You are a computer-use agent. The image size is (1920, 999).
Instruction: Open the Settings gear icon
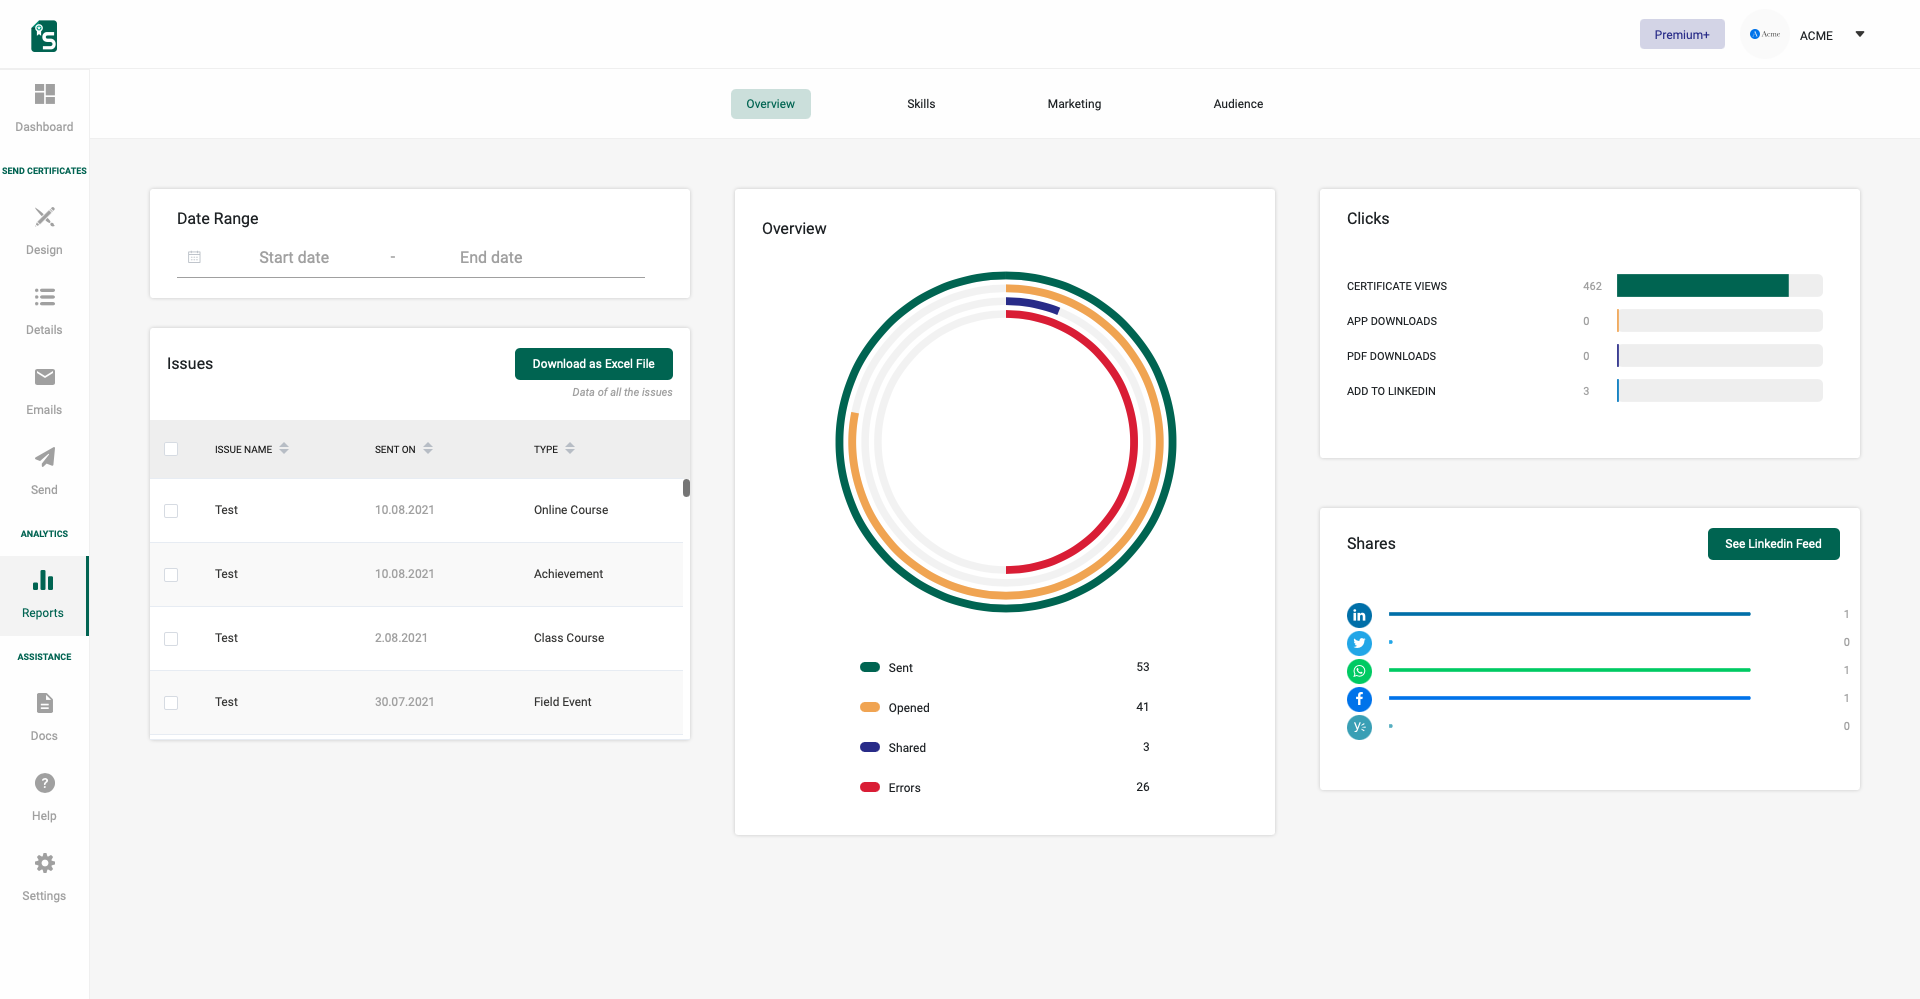pyautogui.click(x=44, y=863)
